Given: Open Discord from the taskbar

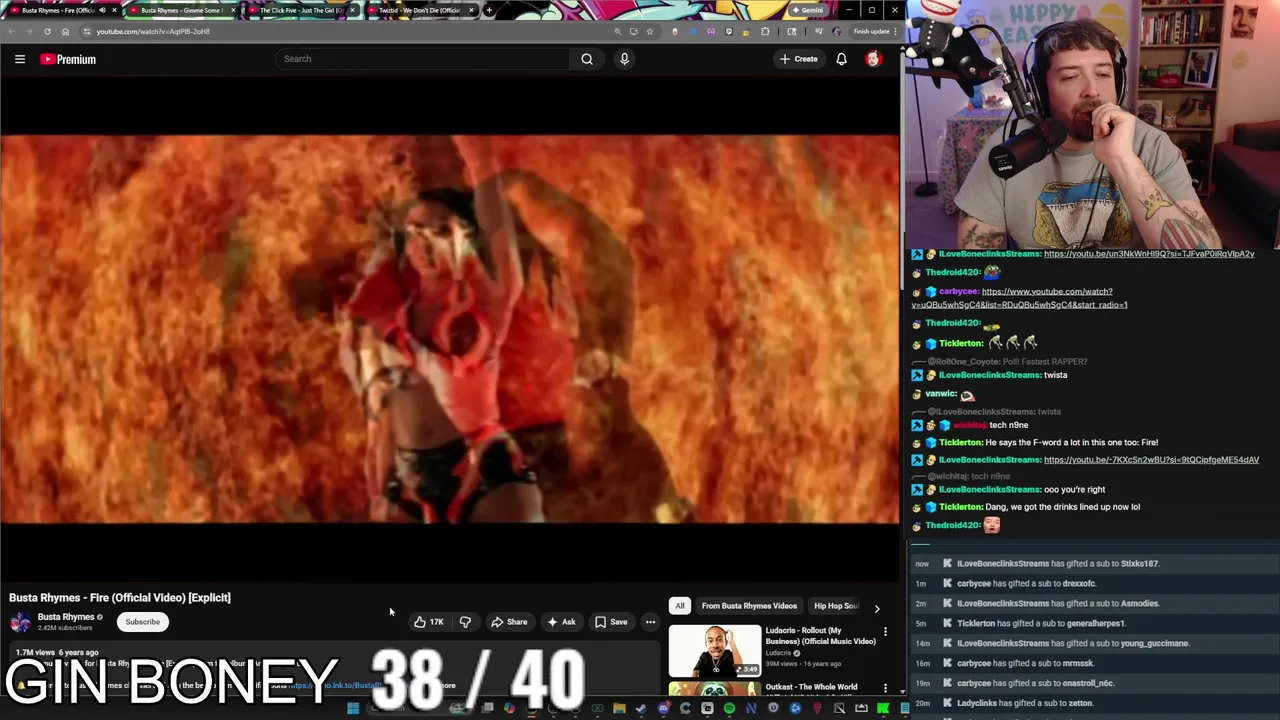Looking at the screenshot, I should pos(663,709).
